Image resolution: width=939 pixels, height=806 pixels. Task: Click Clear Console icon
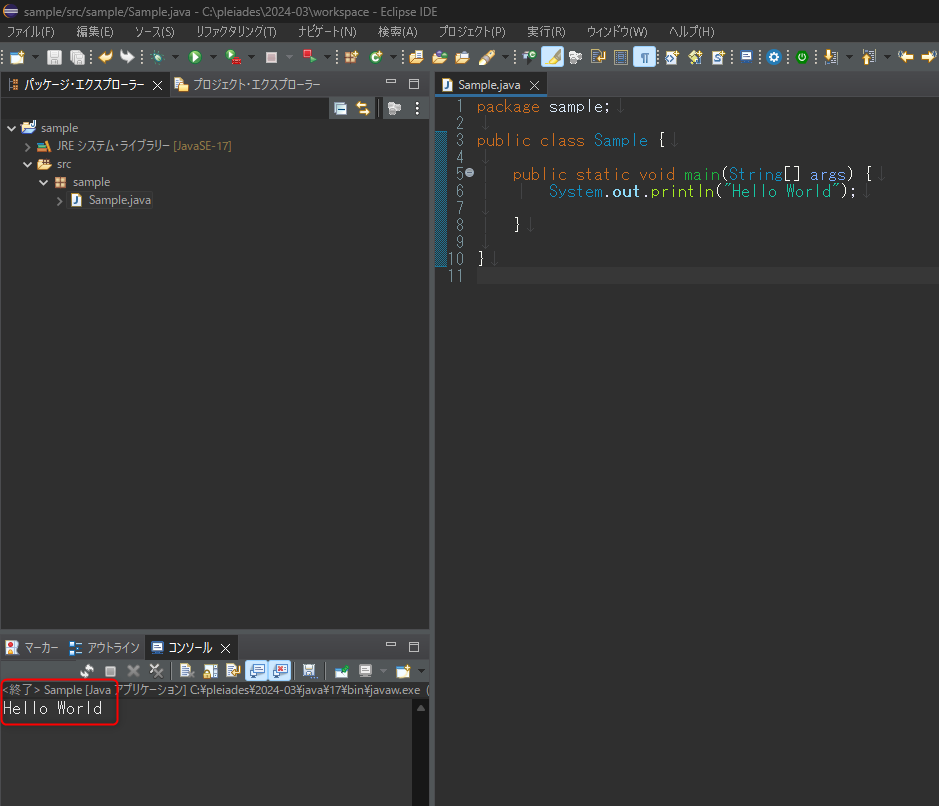(x=186, y=671)
